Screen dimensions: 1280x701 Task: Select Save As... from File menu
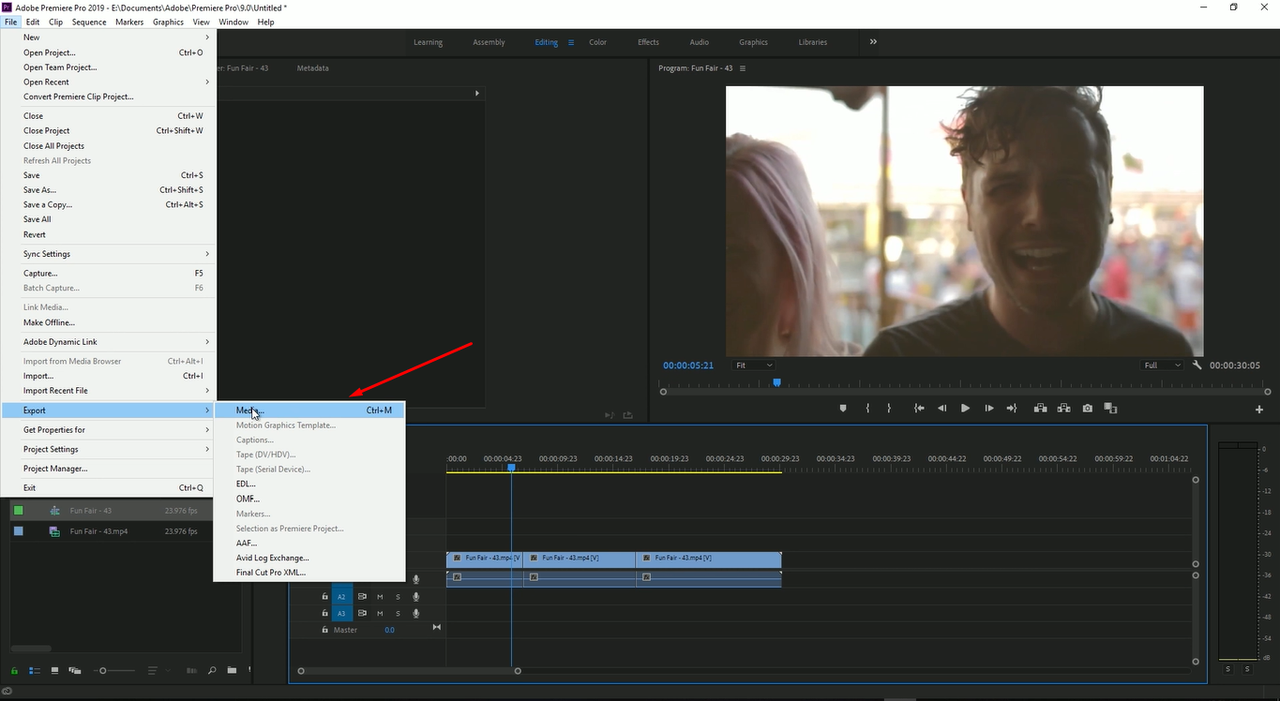(x=108, y=190)
